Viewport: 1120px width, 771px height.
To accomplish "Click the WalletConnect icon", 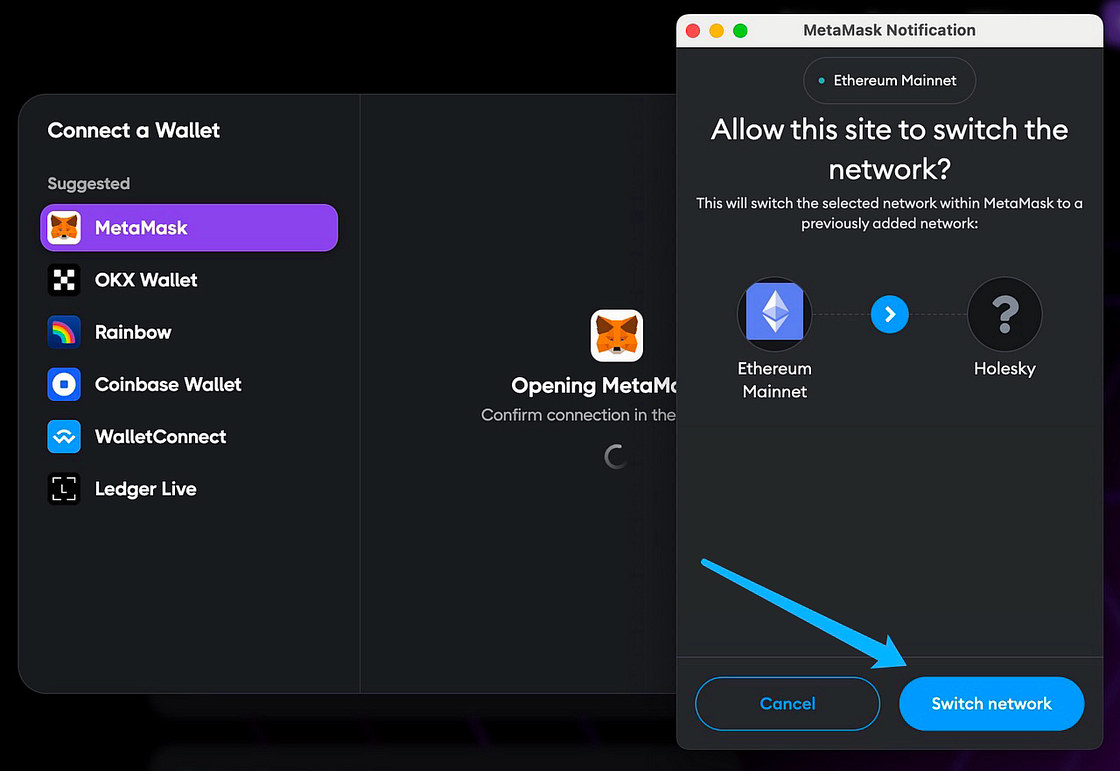I will click(64, 437).
